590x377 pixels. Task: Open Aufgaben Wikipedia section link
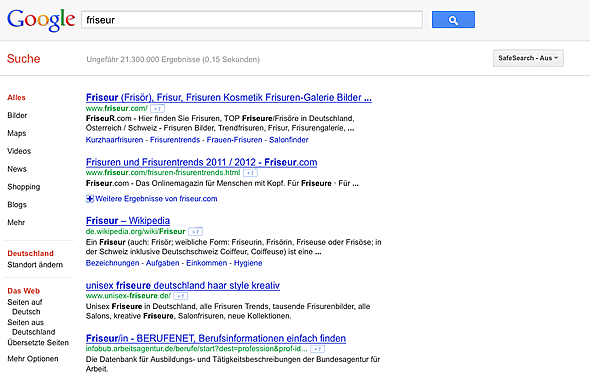(163, 263)
